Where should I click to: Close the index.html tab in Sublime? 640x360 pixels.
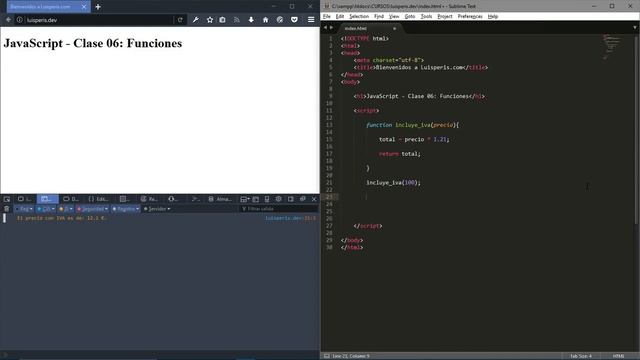point(394,29)
